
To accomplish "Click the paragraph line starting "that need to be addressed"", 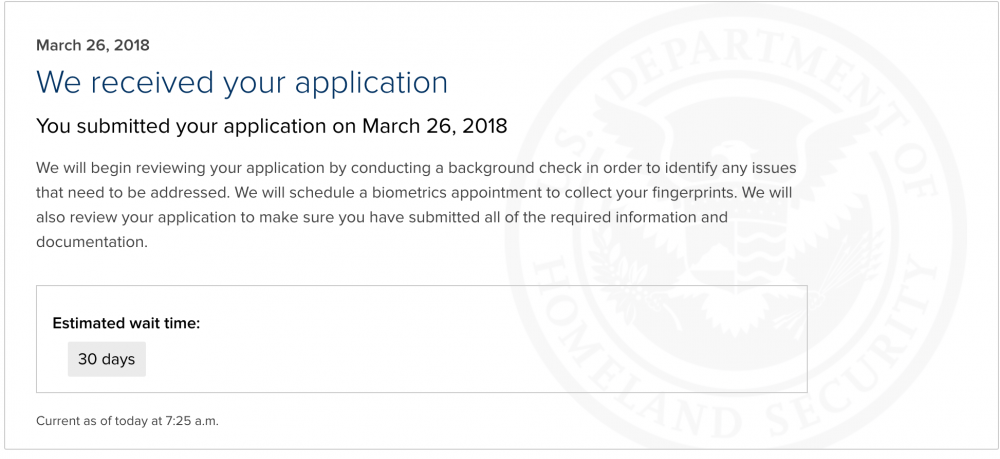I will [x=414, y=193].
